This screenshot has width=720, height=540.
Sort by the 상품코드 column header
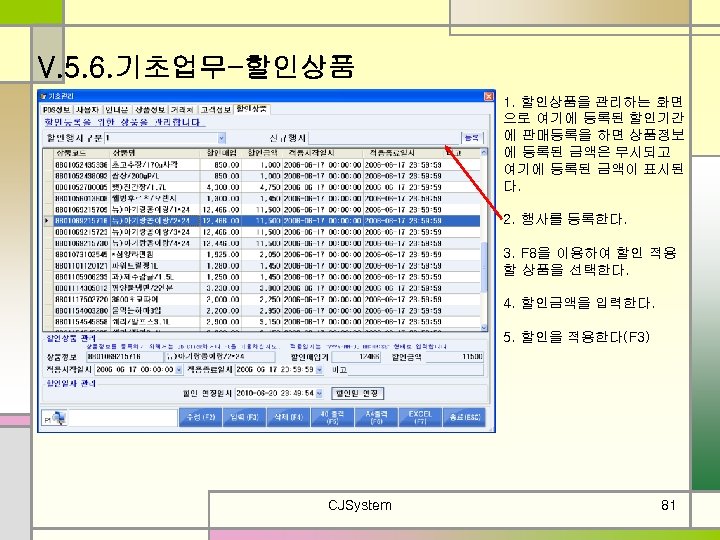[x=81, y=152]
